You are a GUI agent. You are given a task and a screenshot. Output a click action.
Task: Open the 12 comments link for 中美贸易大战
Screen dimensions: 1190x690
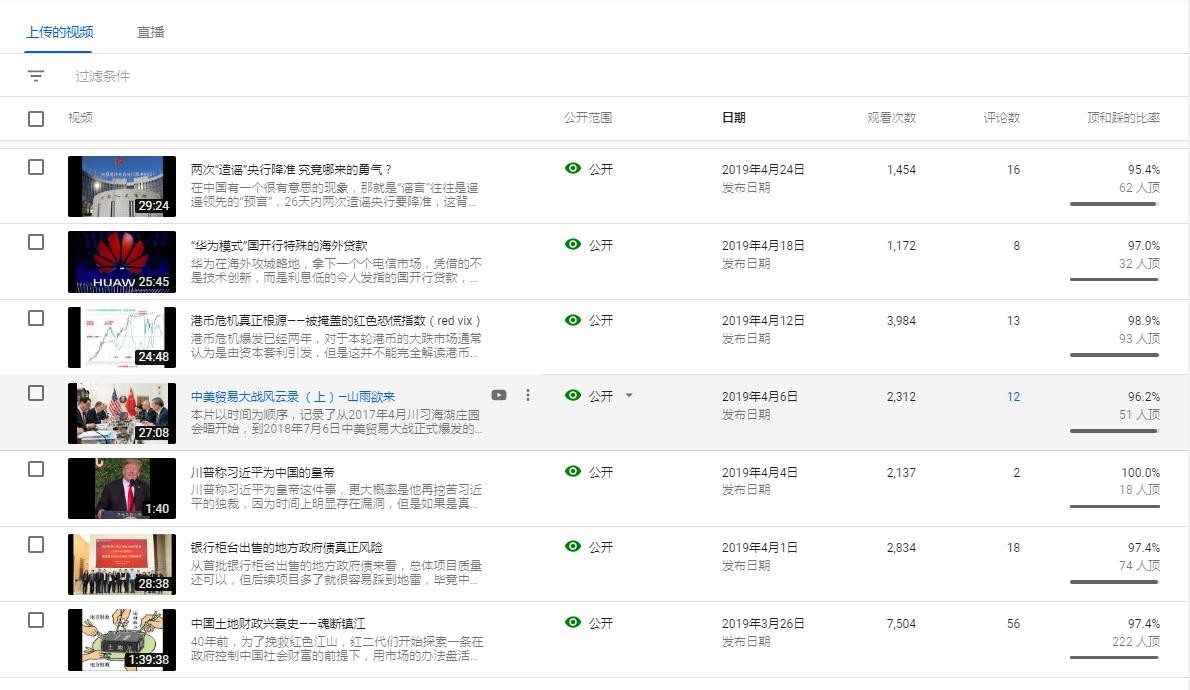coord(1013,396)
